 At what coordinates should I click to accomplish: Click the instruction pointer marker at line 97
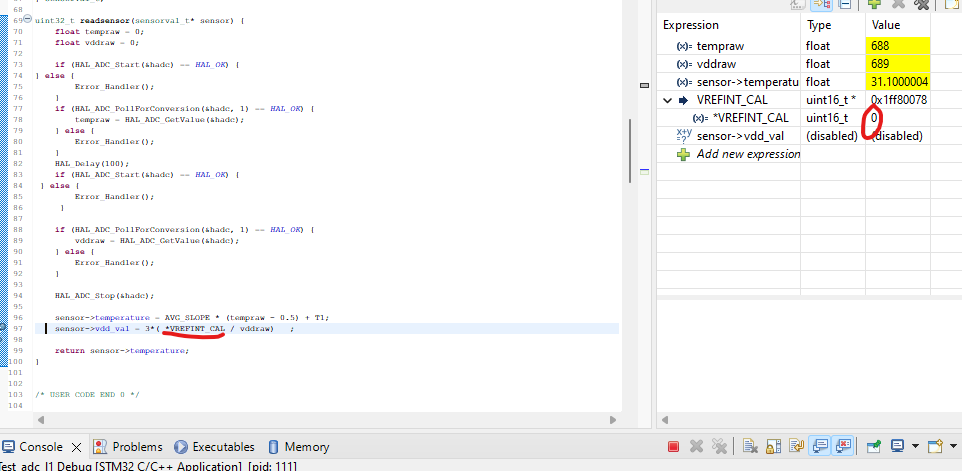[x=3, y=328]
